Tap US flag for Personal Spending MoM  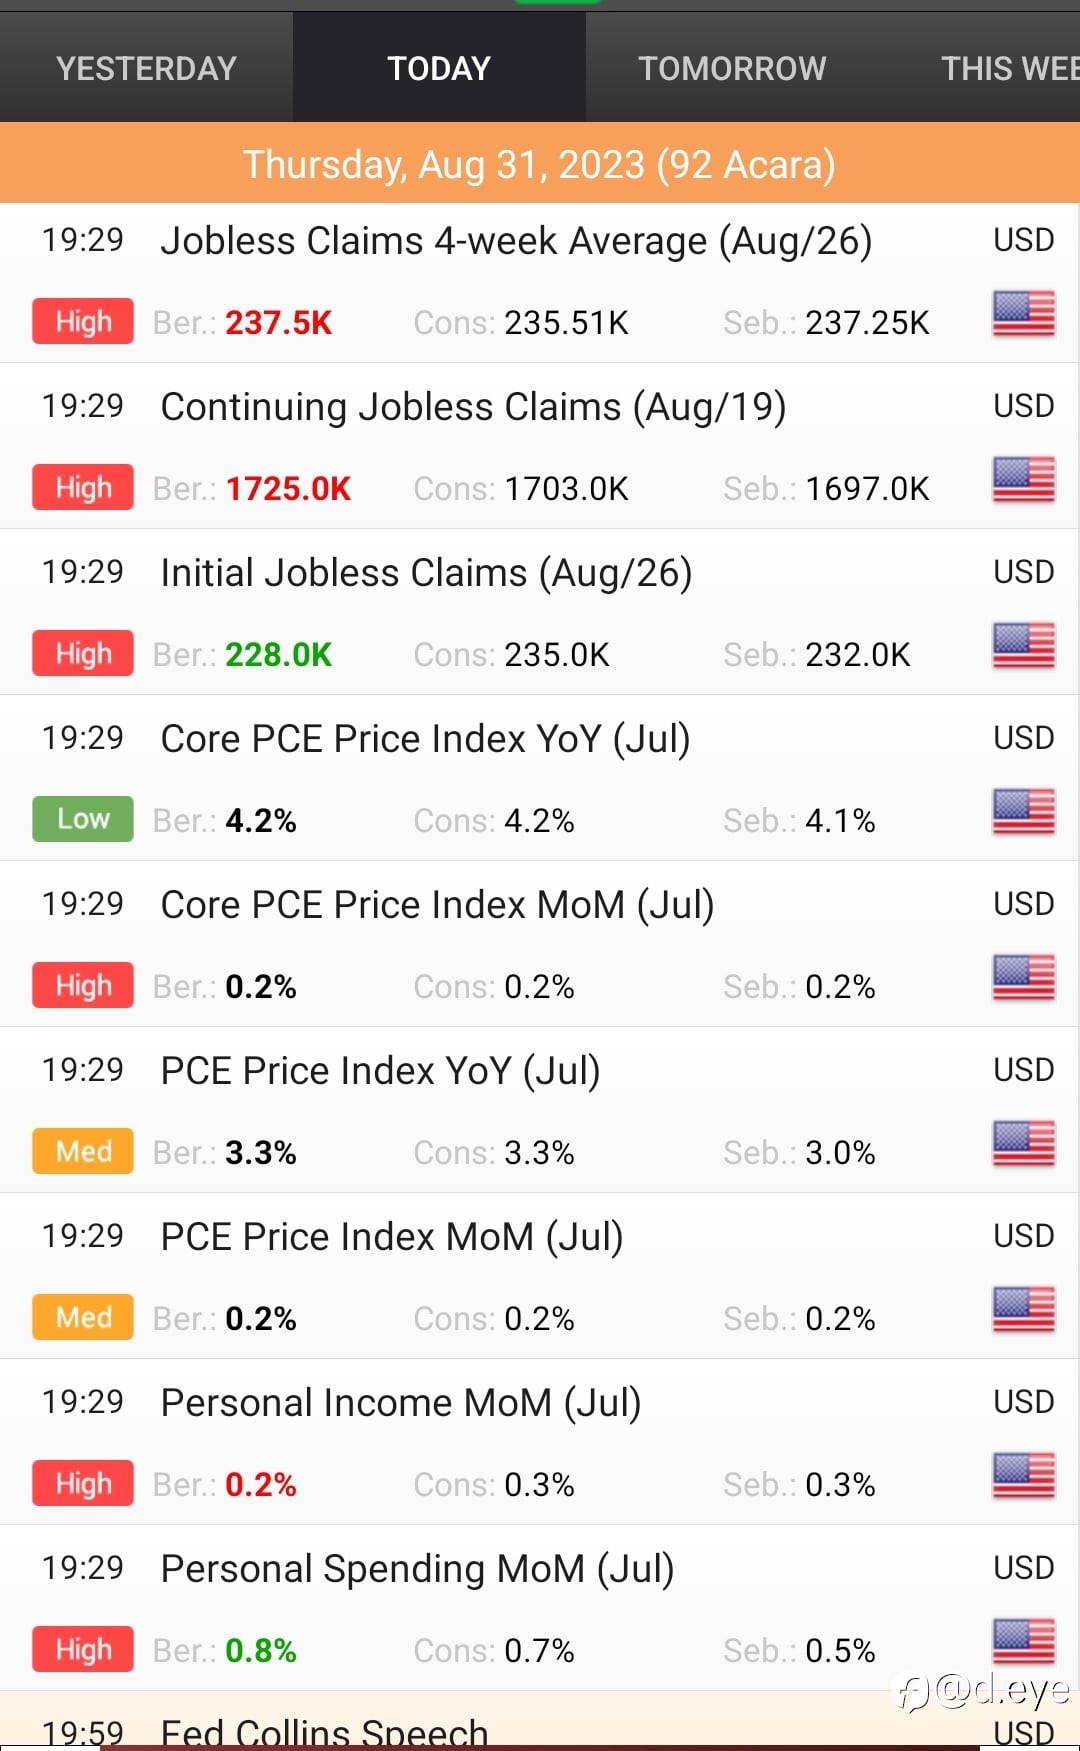(x=1023, y=1642)
